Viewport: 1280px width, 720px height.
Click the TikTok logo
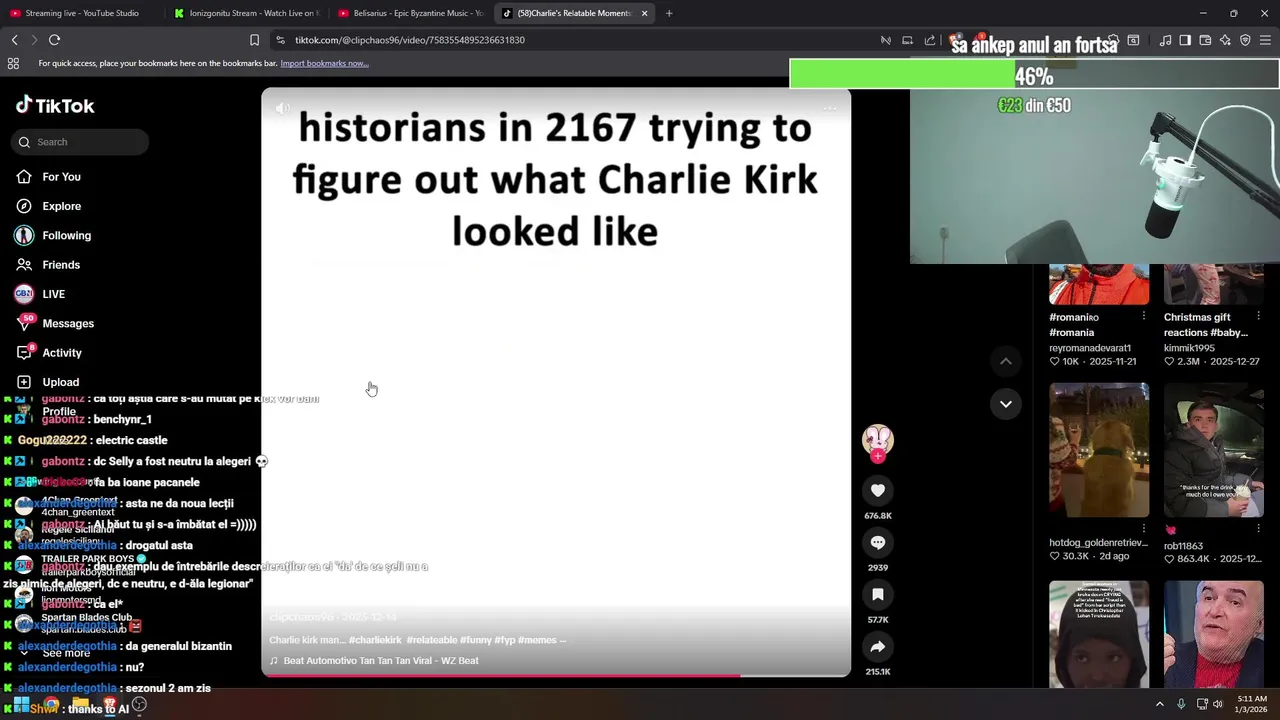point(55,105)
